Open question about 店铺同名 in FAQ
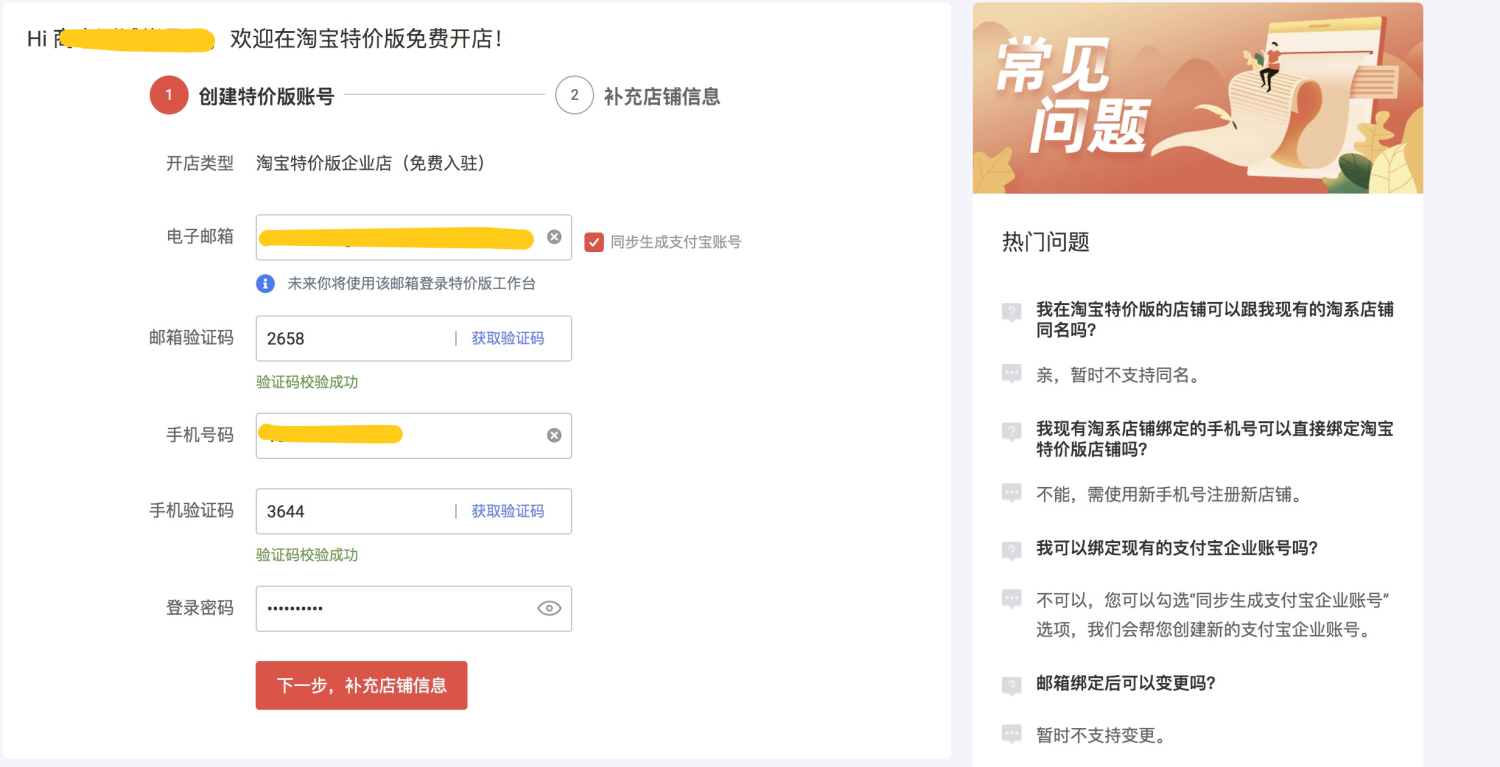 (x=1214, y=320)
